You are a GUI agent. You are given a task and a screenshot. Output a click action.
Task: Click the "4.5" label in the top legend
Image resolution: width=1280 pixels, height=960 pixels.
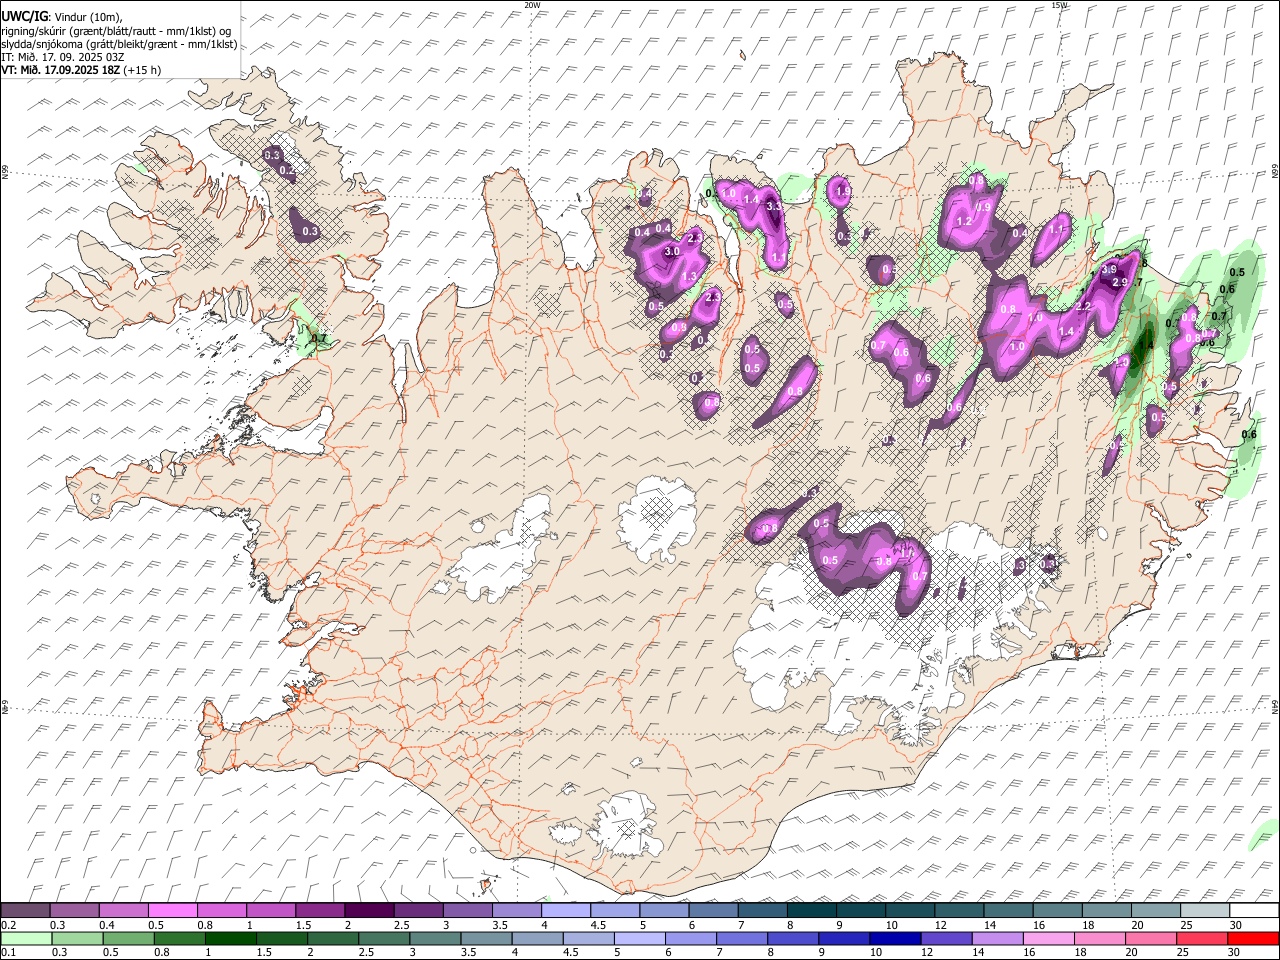(x=598, y=925)
